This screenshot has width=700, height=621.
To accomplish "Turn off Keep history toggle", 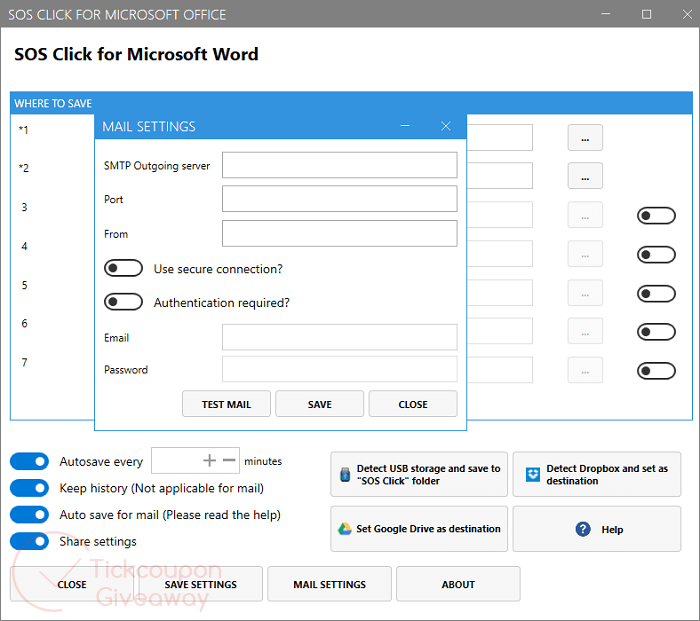I will tap(29, 488).
